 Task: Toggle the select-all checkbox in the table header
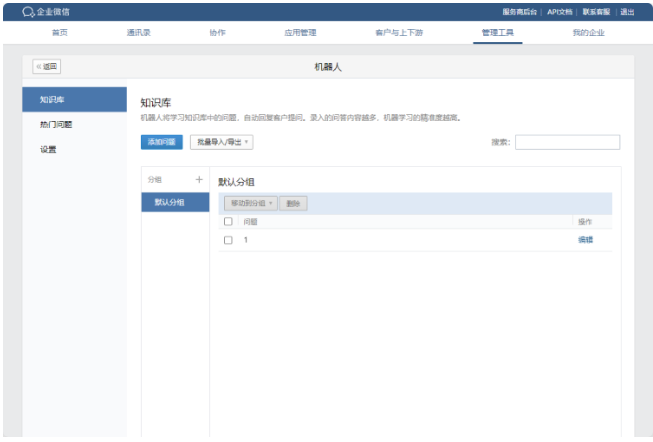[x=228, y=221]
